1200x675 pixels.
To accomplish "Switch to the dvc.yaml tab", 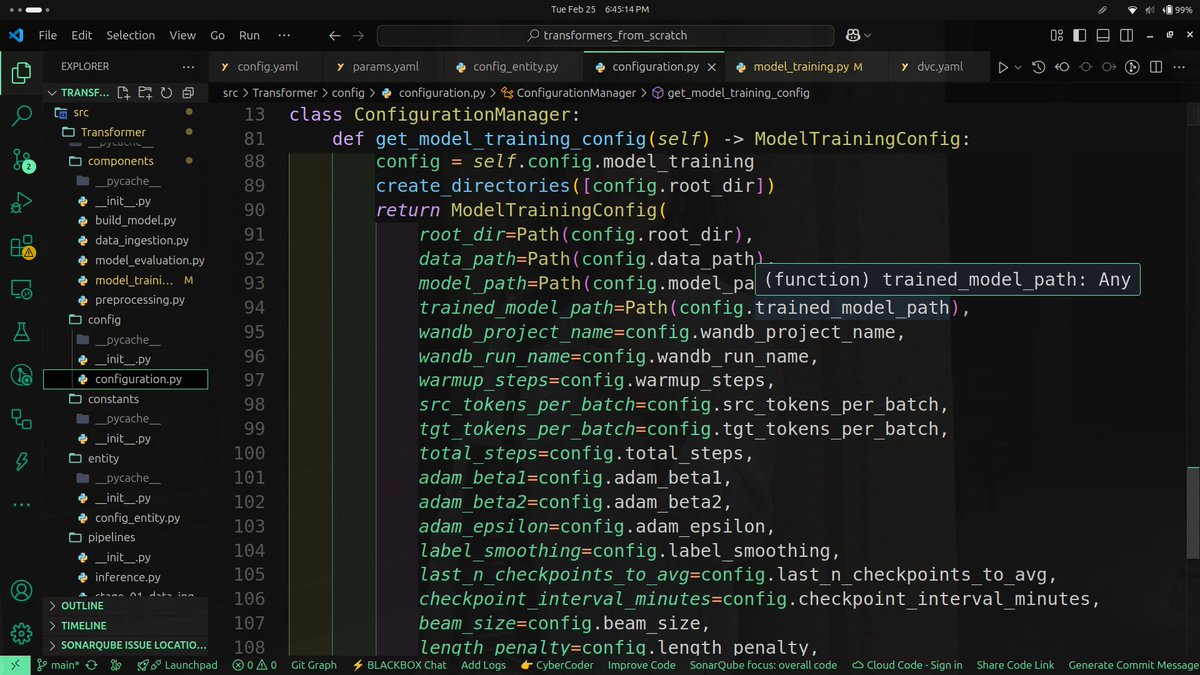I will coord(939,67).
